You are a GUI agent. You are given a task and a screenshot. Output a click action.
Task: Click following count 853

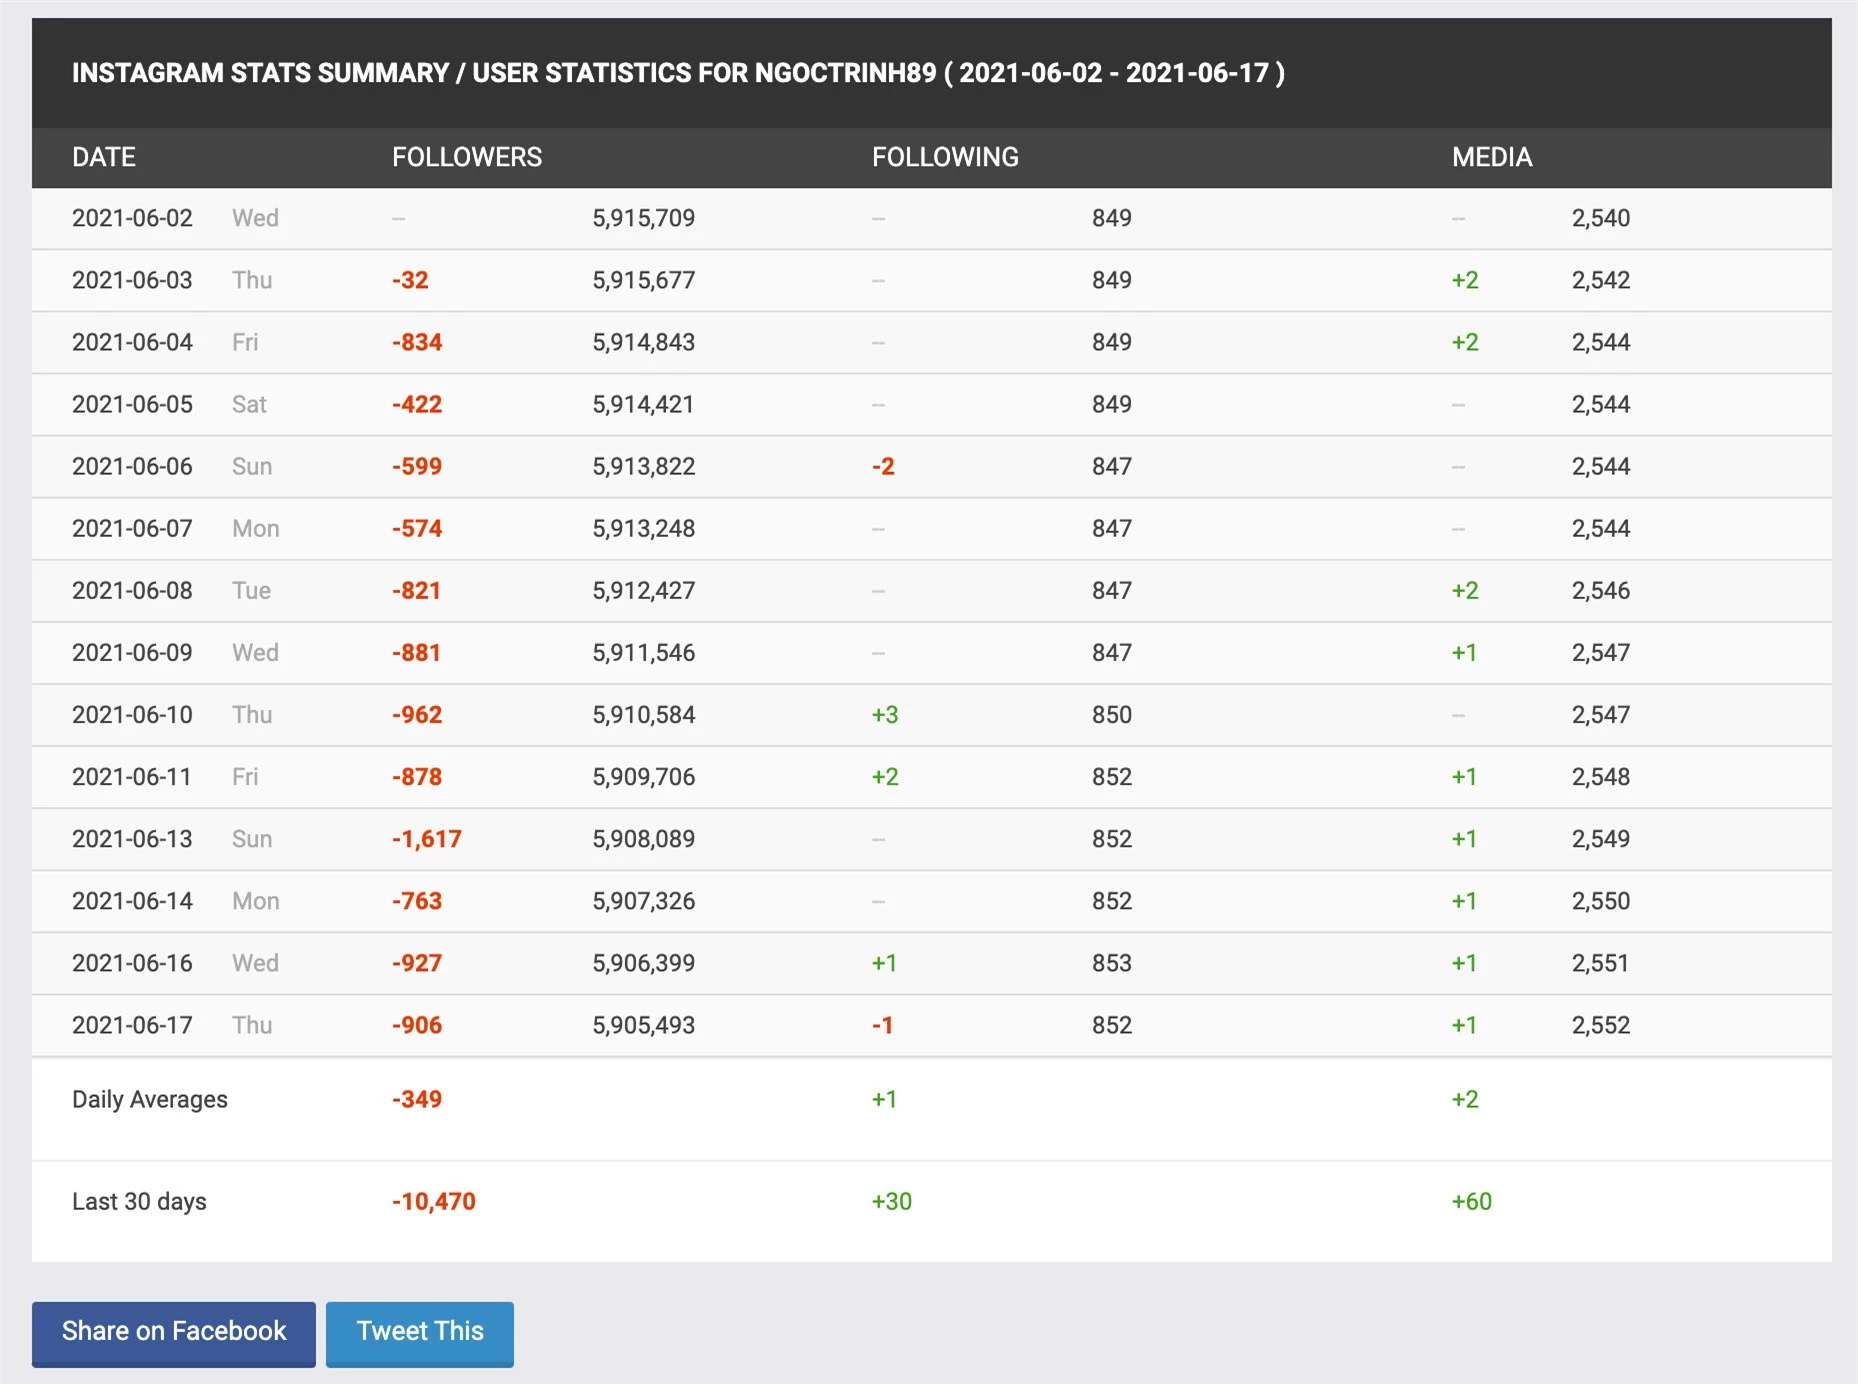[x=1112, y=963]
